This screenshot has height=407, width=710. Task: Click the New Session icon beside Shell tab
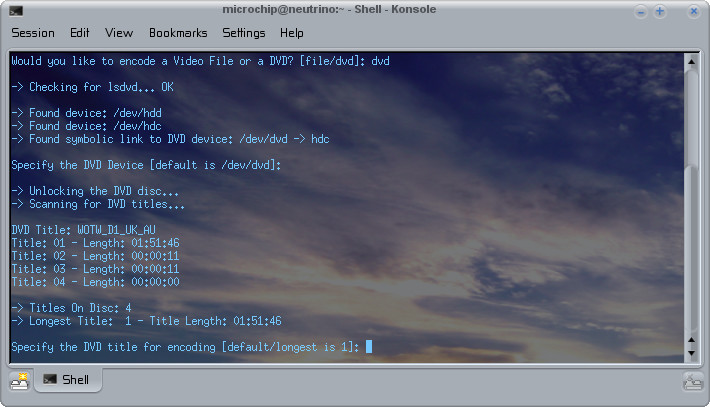(20, 381)
